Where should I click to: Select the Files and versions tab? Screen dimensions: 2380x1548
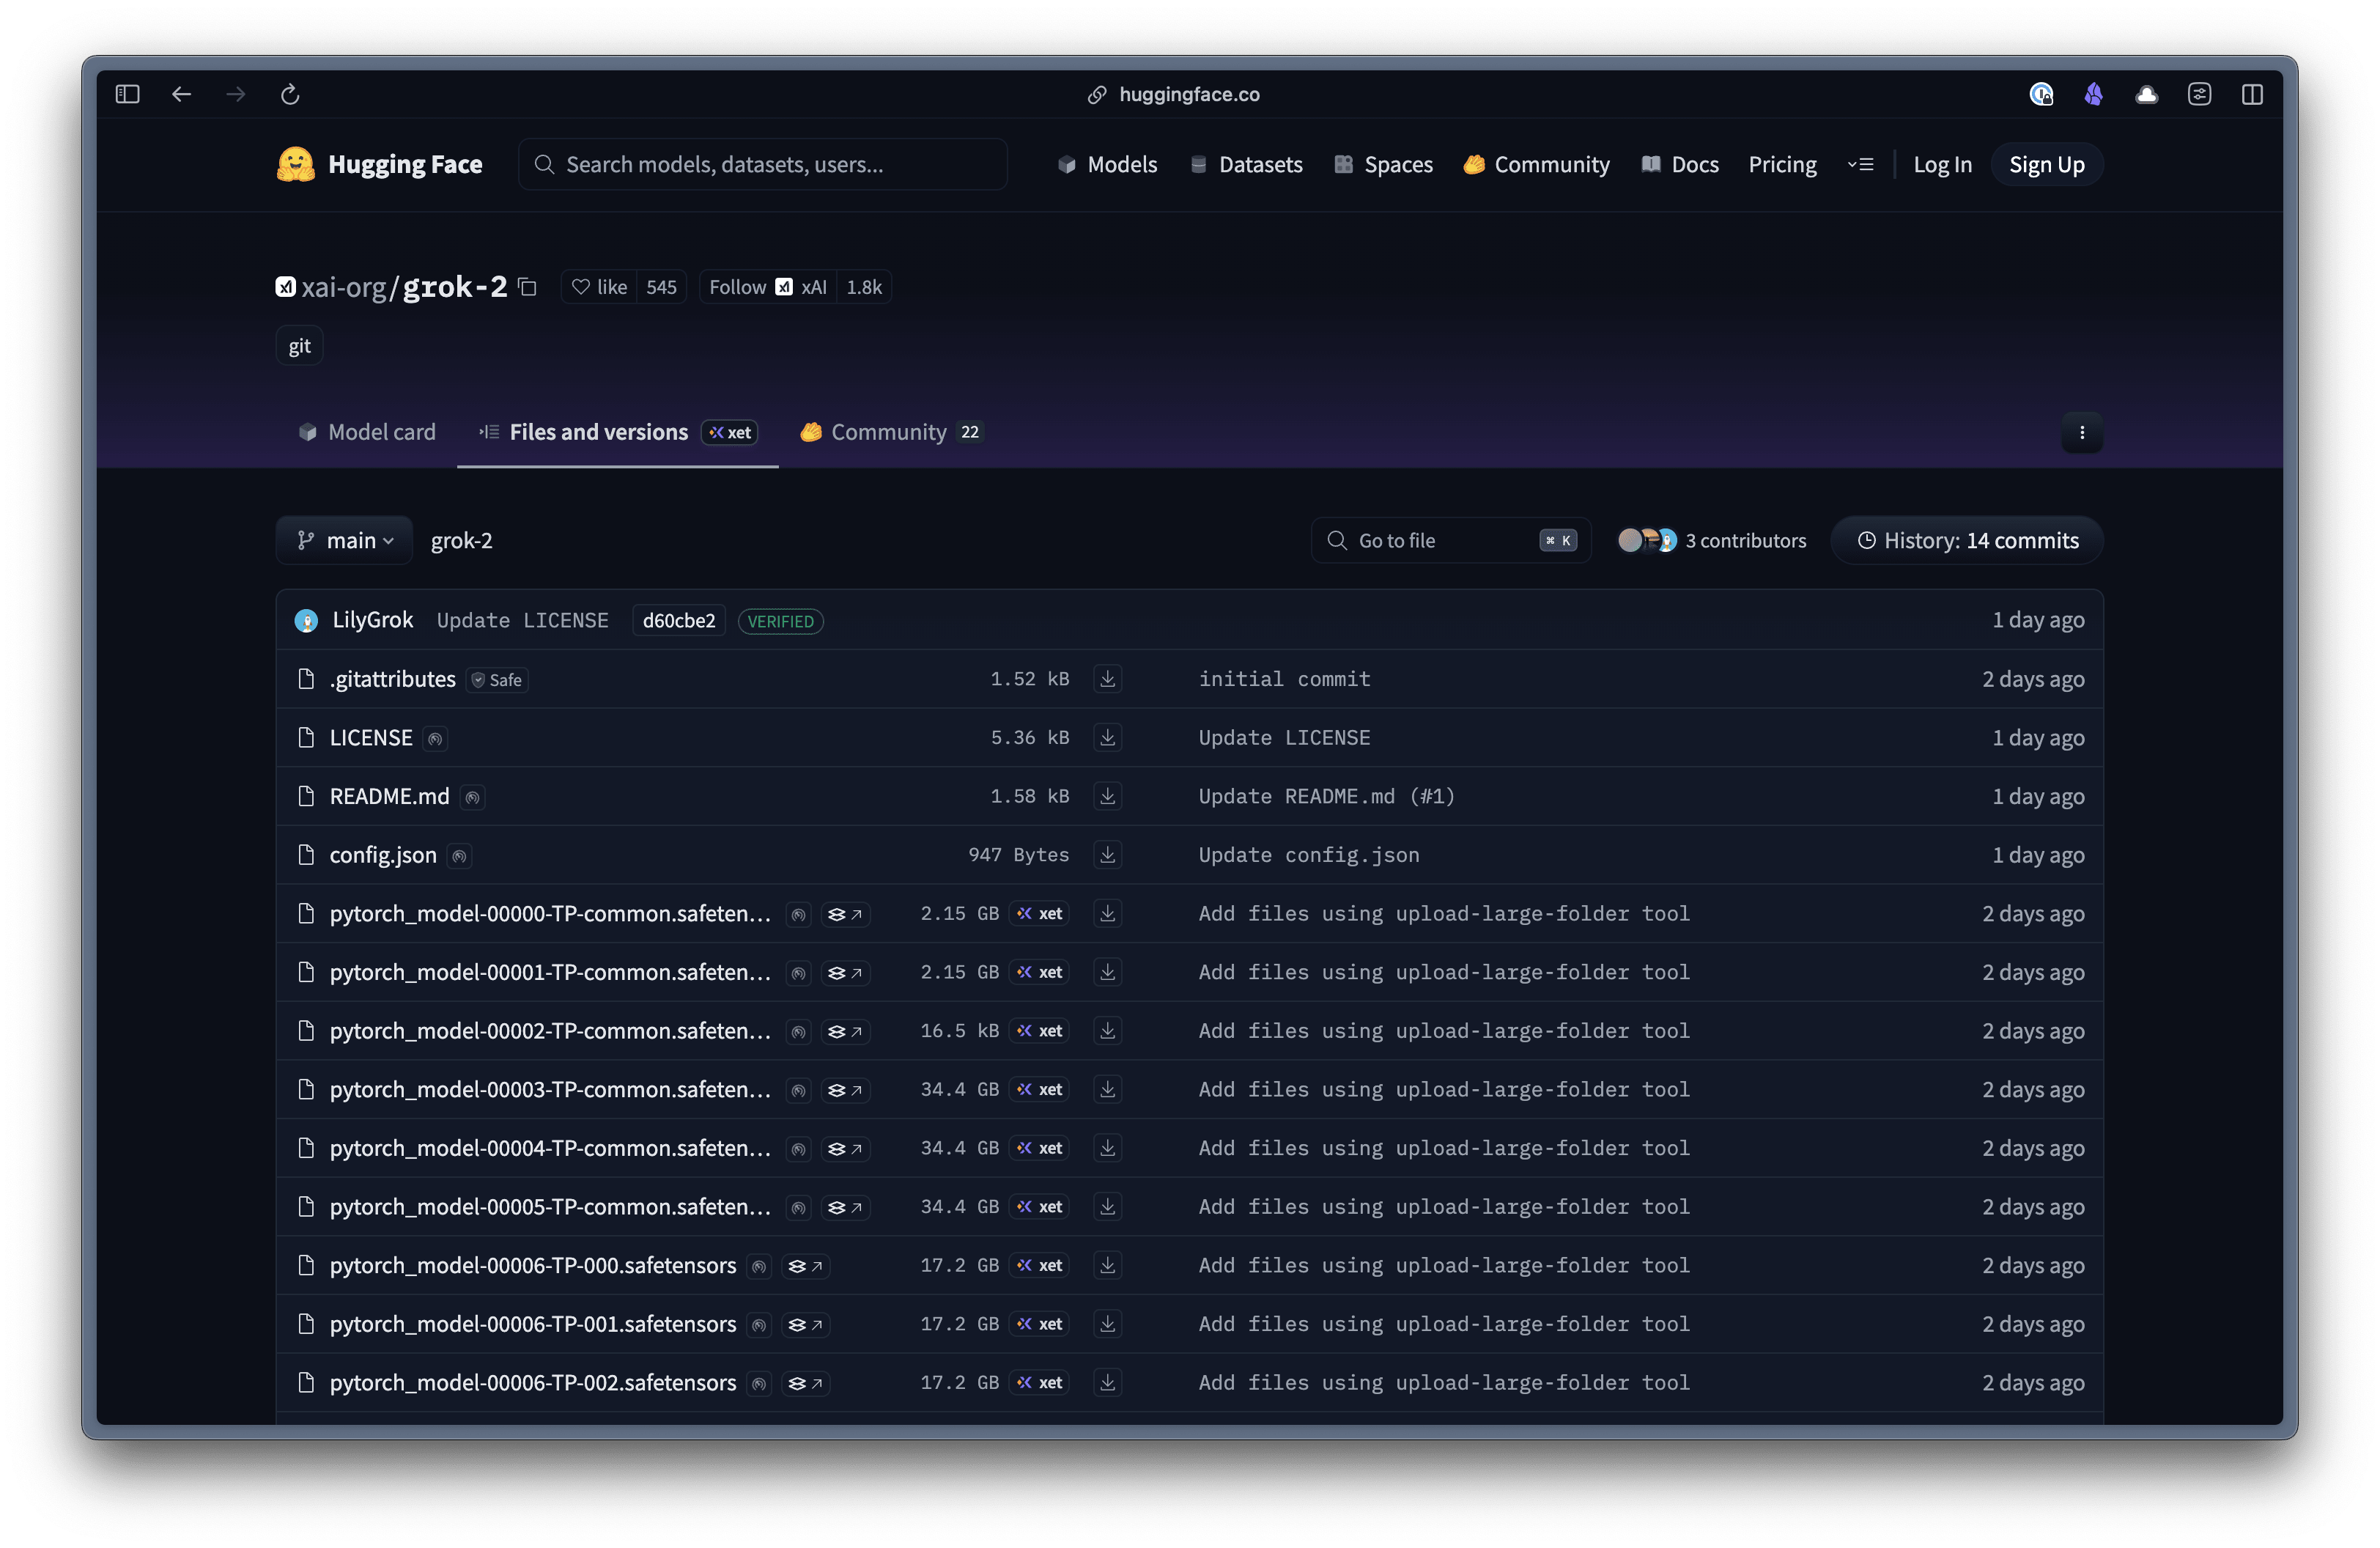tap(617, 432)
